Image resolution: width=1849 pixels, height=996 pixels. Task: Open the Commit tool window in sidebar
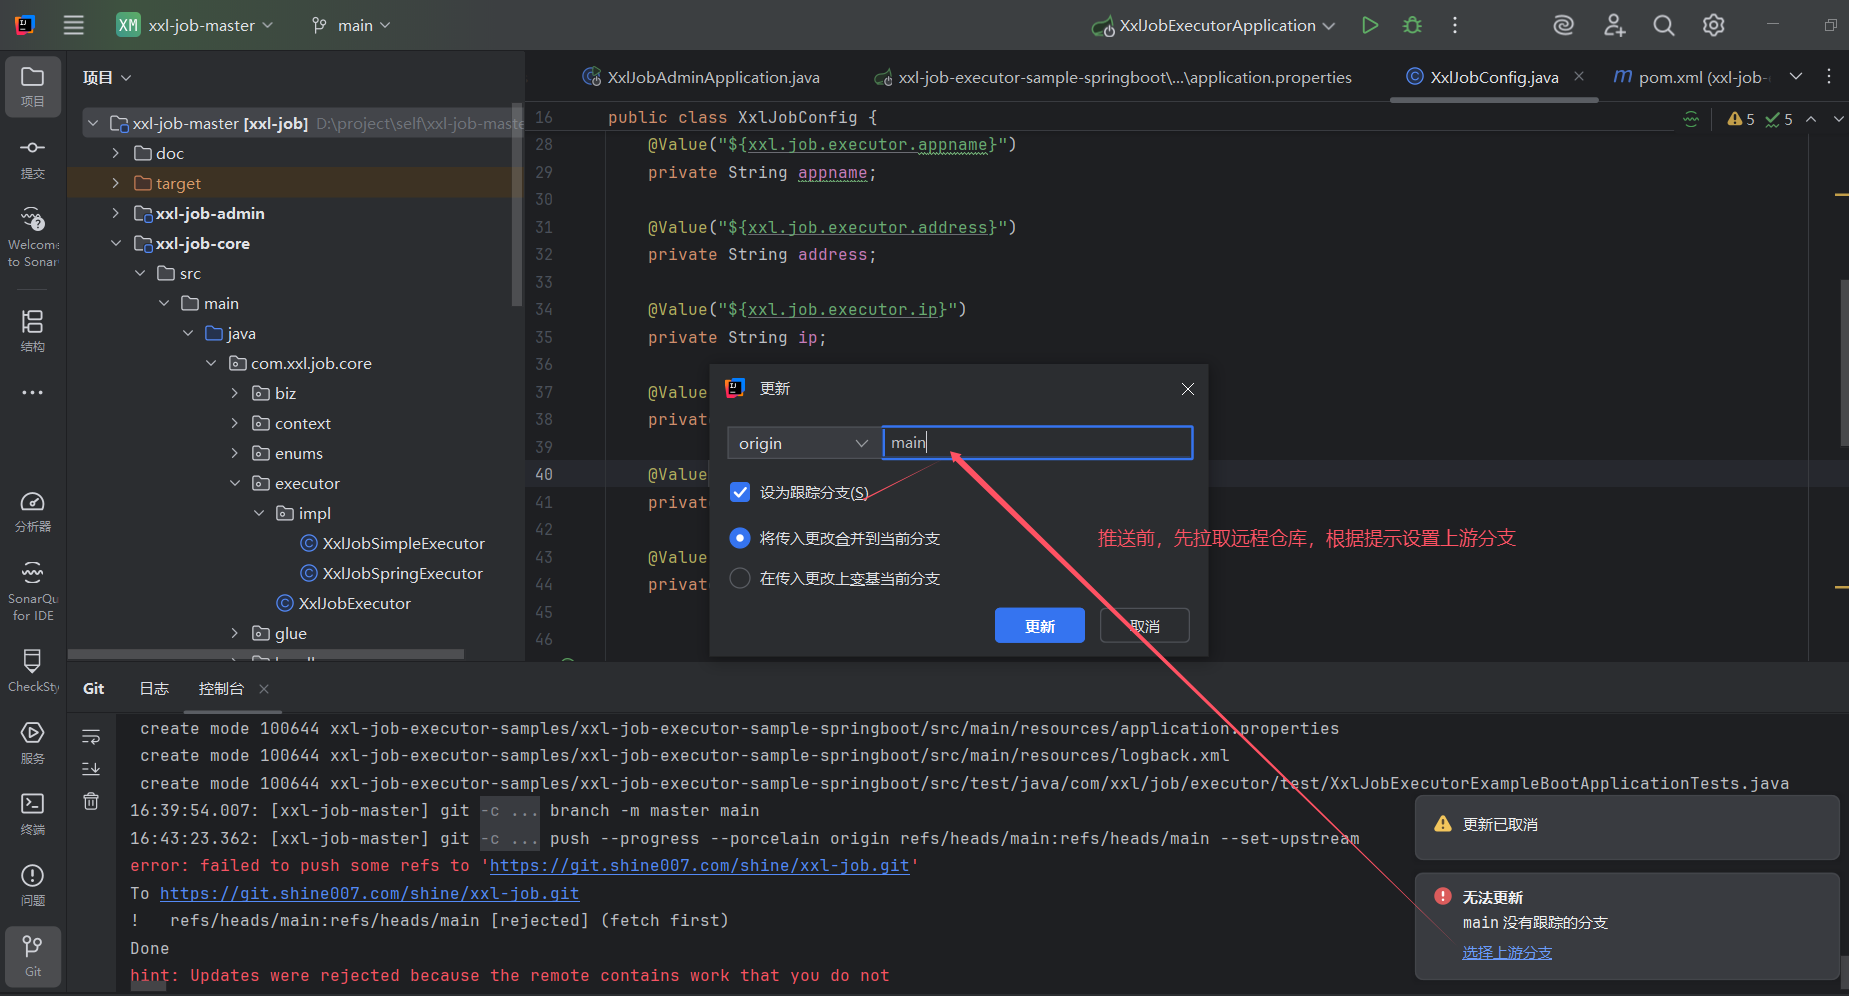(x=33, y=158)
